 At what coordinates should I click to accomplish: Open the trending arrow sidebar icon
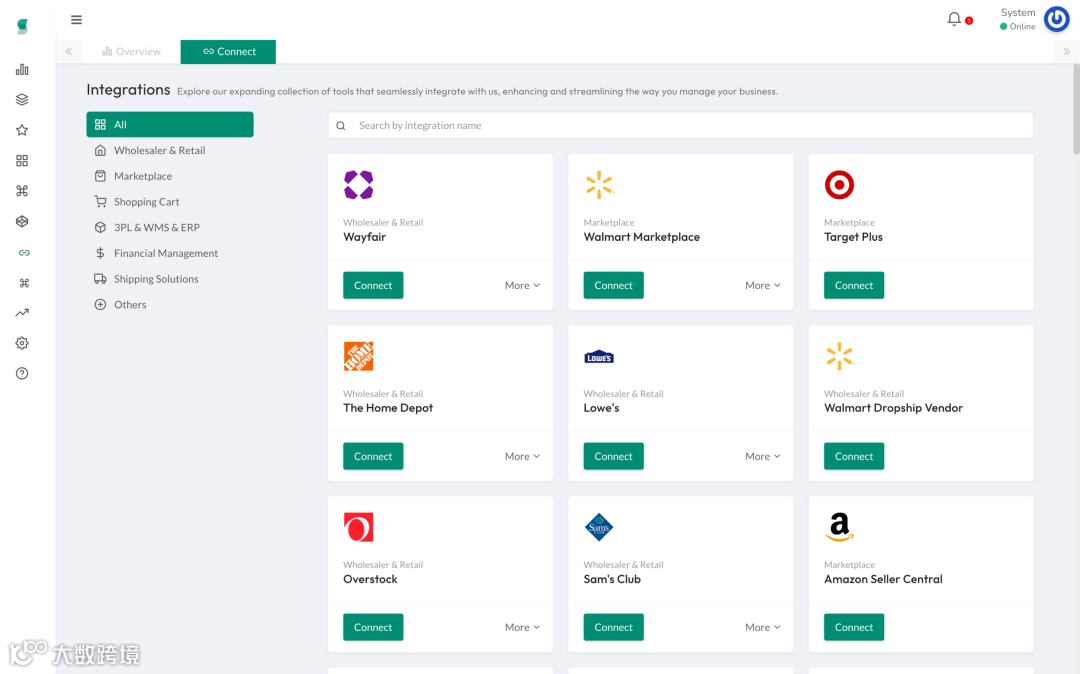click(22, 313)
